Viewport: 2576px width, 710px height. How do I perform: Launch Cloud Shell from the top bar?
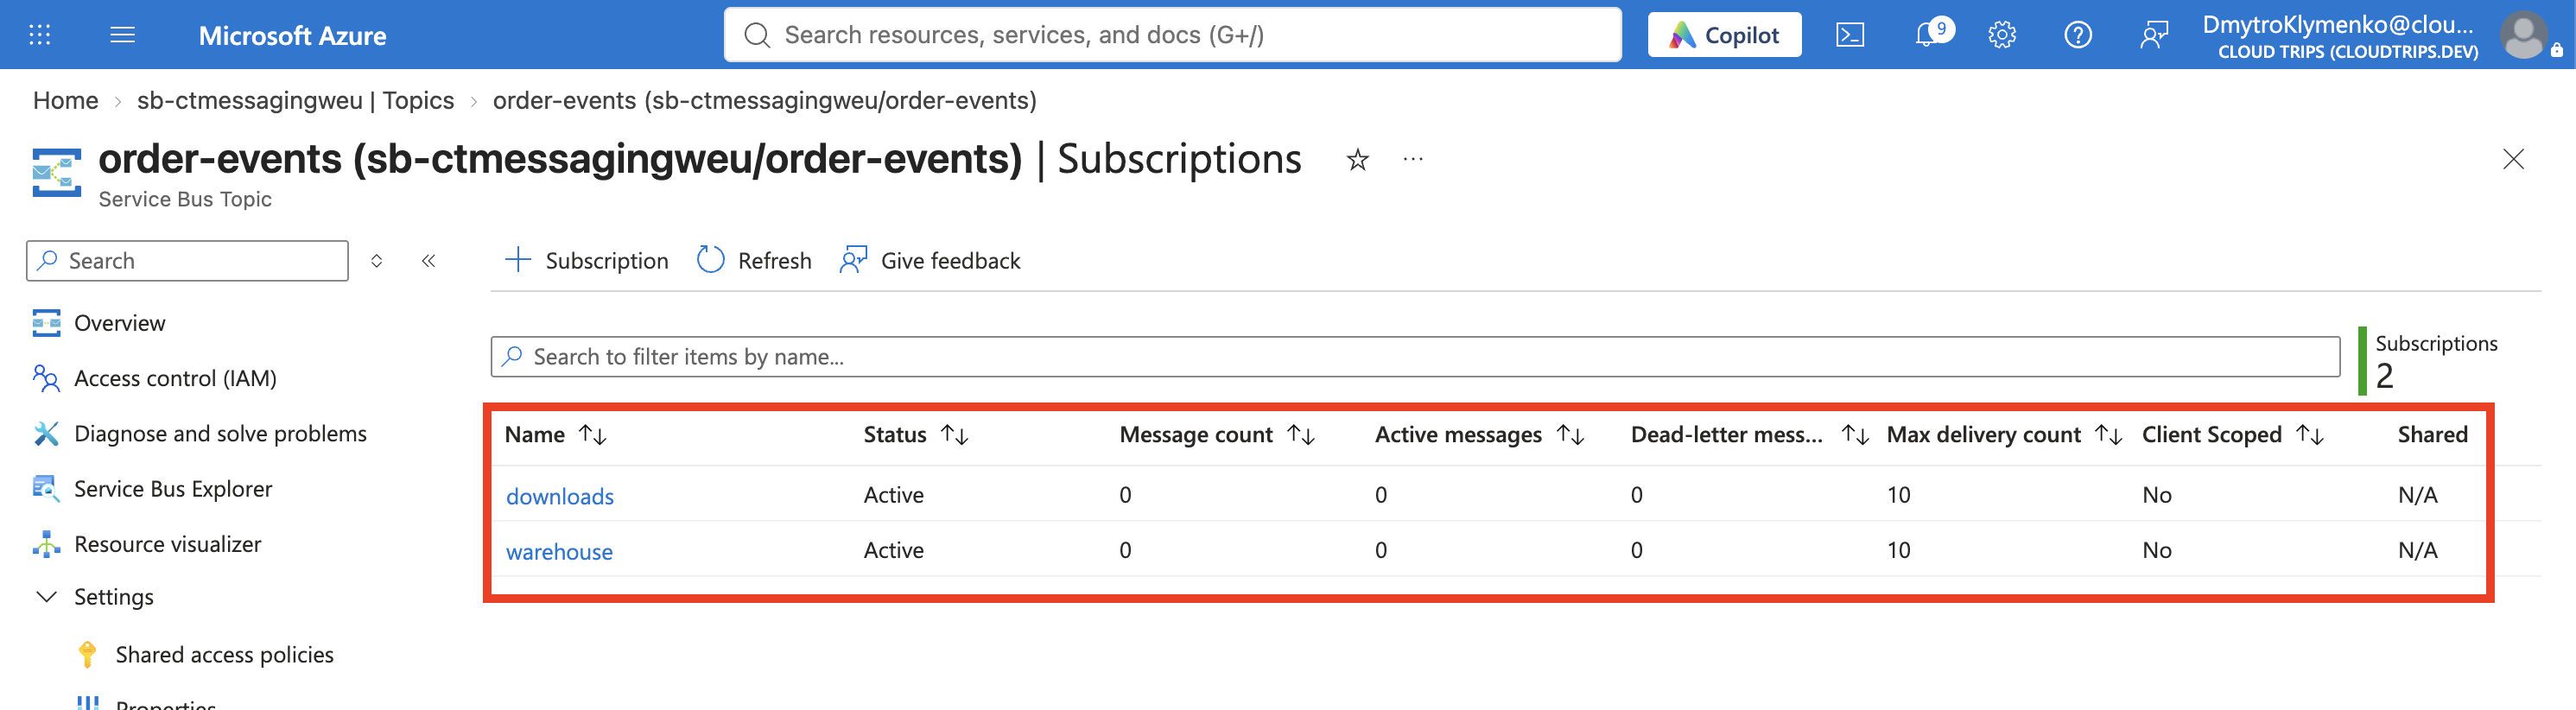(x=1849, y=35)
